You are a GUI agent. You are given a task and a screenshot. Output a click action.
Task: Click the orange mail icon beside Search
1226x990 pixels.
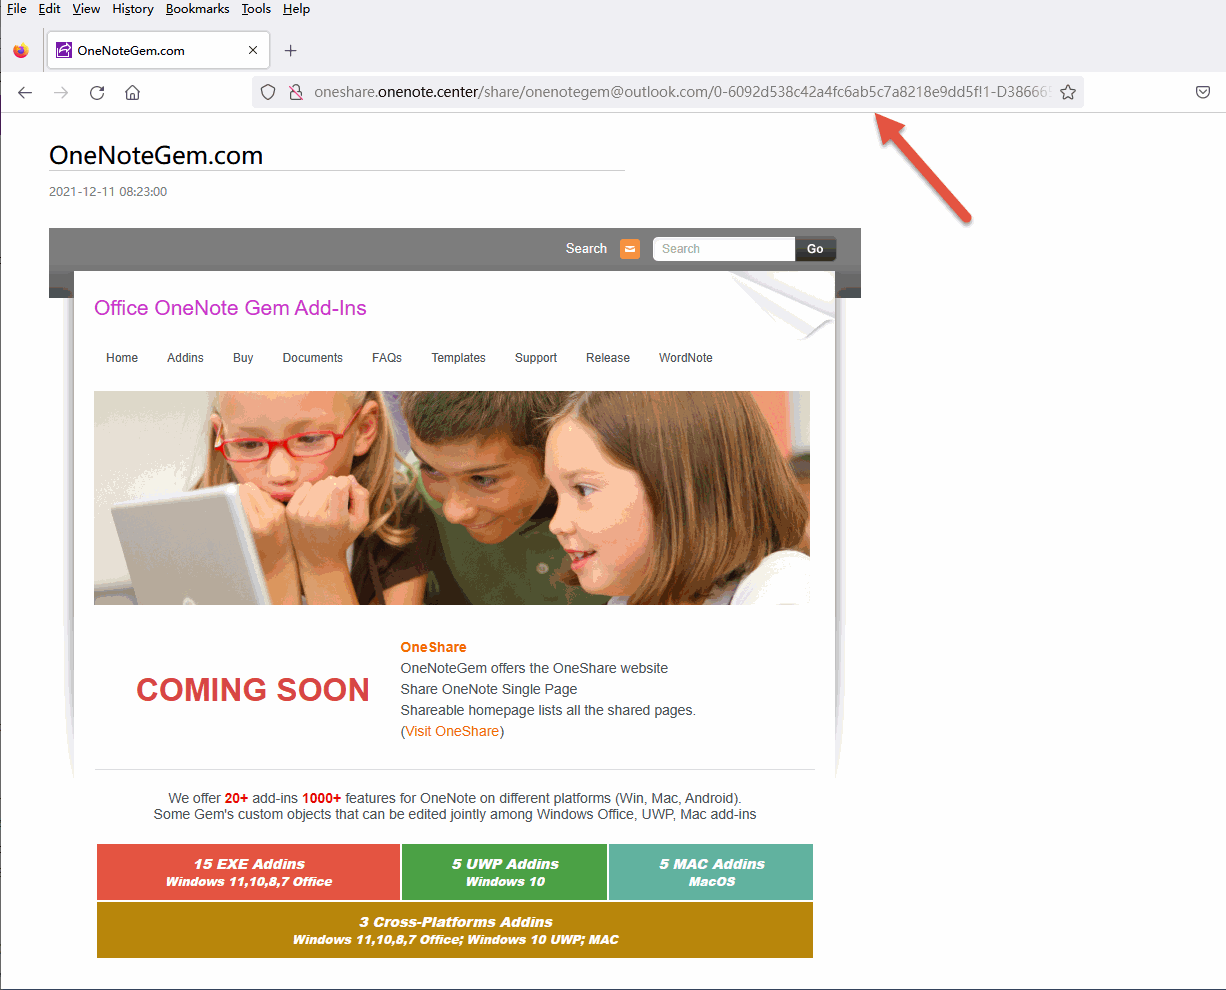click(630, 249)
